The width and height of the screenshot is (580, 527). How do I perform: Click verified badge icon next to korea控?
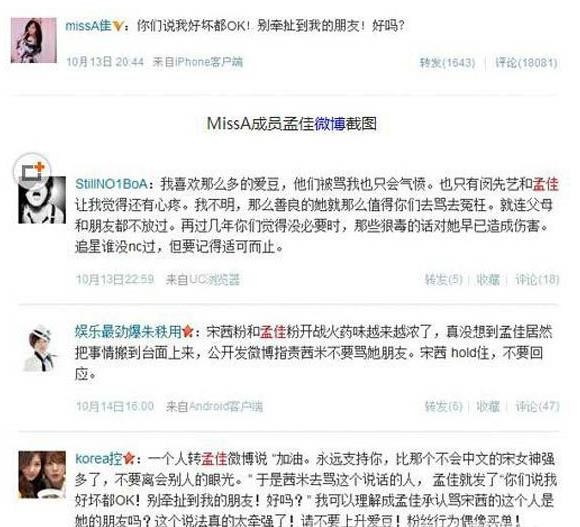(x=129, y=459)
